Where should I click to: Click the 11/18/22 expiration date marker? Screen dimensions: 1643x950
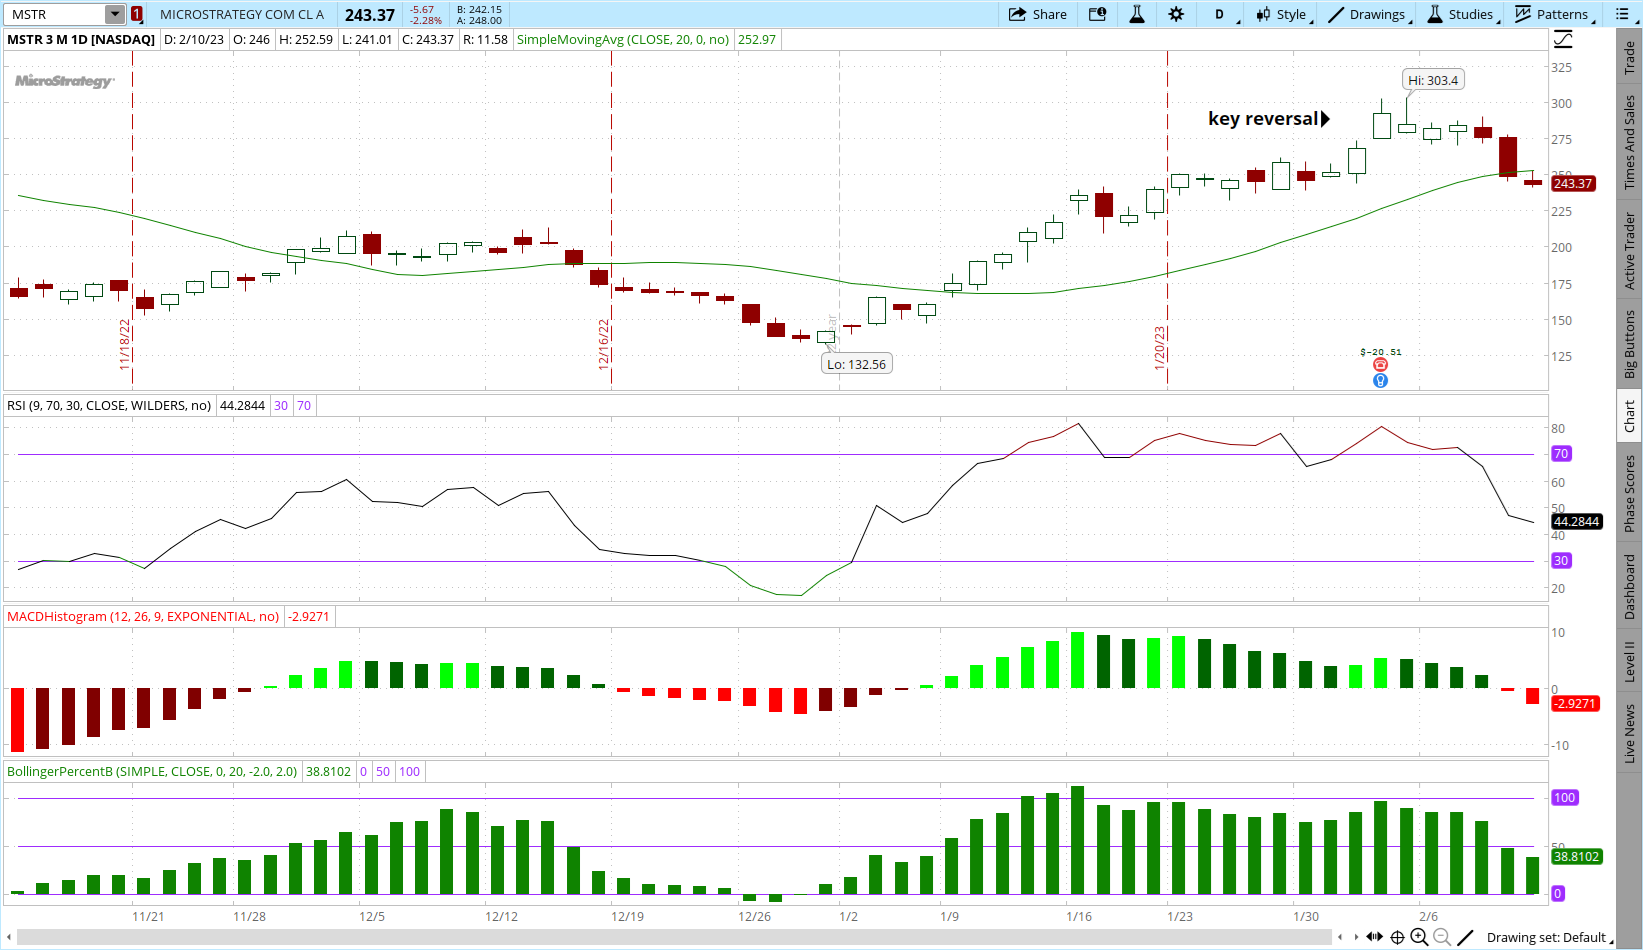pos(126,345)
